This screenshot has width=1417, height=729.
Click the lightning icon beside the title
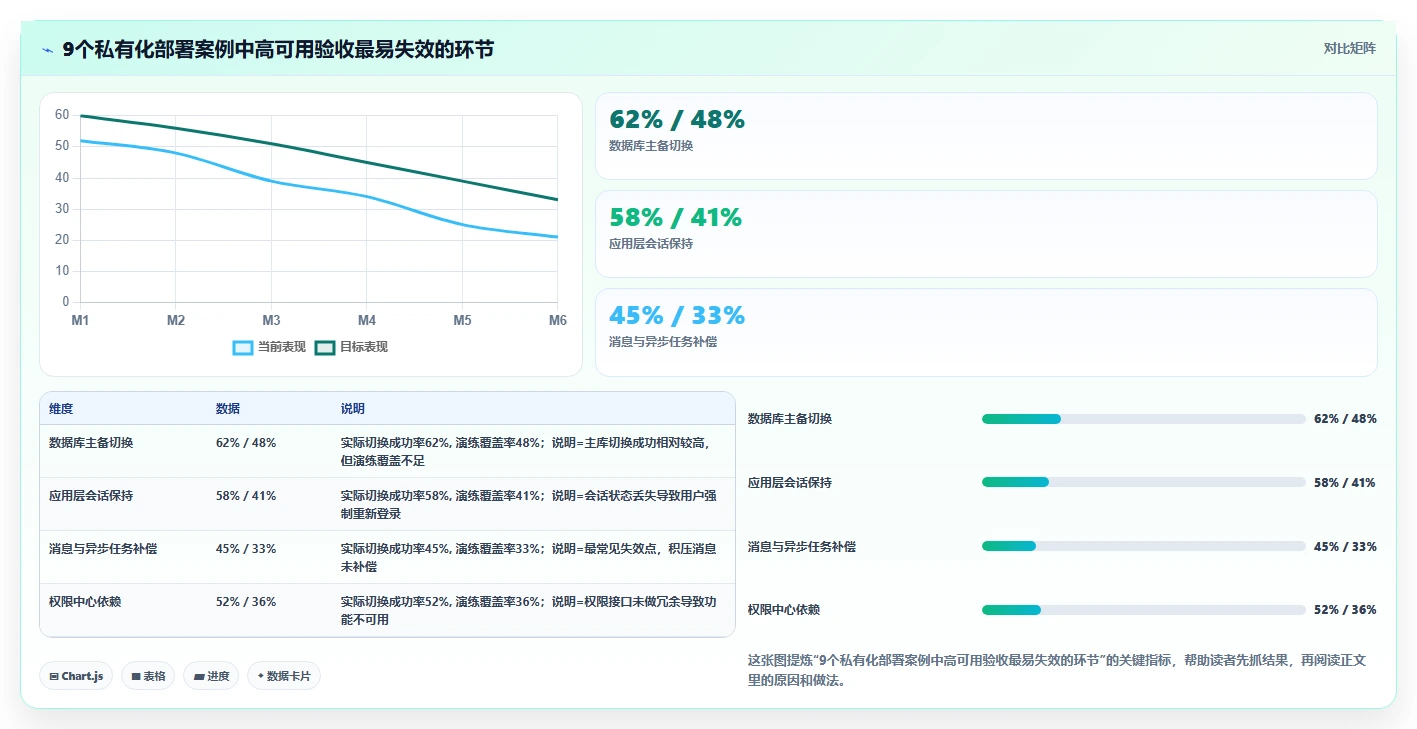point(48,50)
